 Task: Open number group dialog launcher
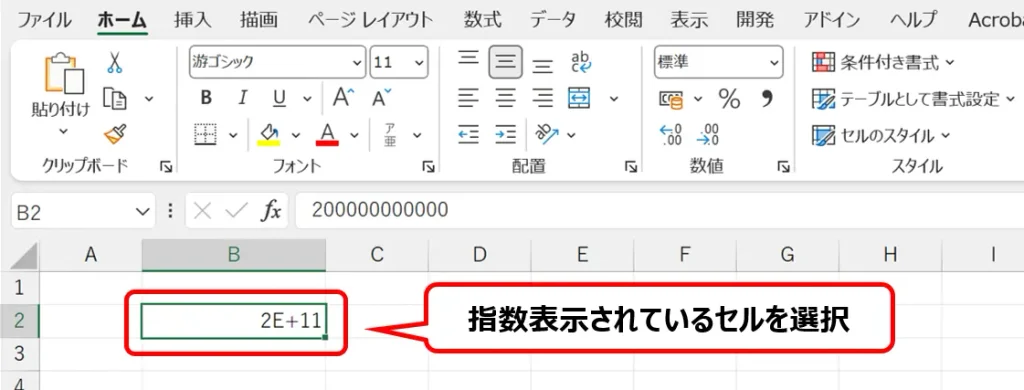point(783,167)
